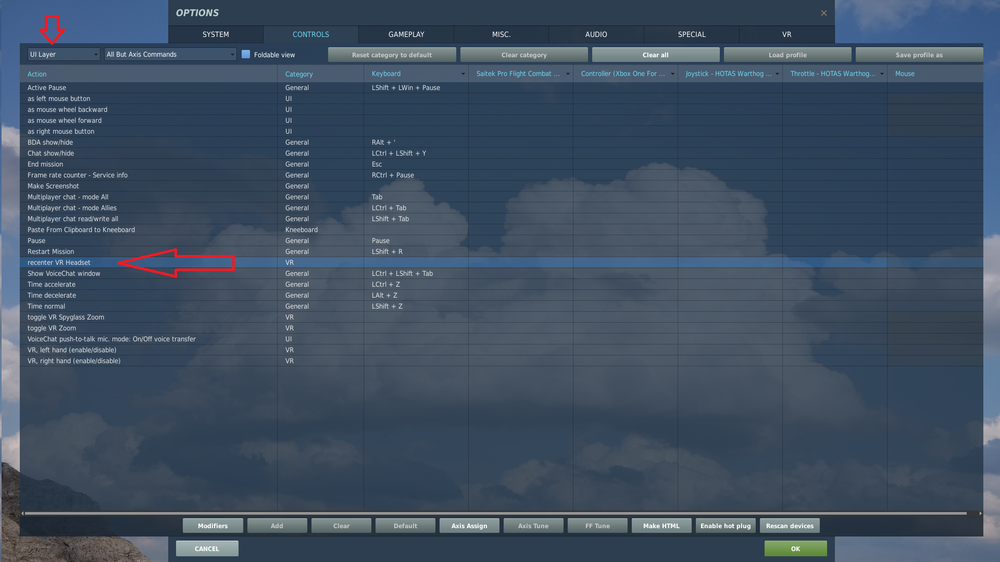This screenshot has width=1000, height=562.
Task: Close the Options window with X
Action: click(823, 13)
